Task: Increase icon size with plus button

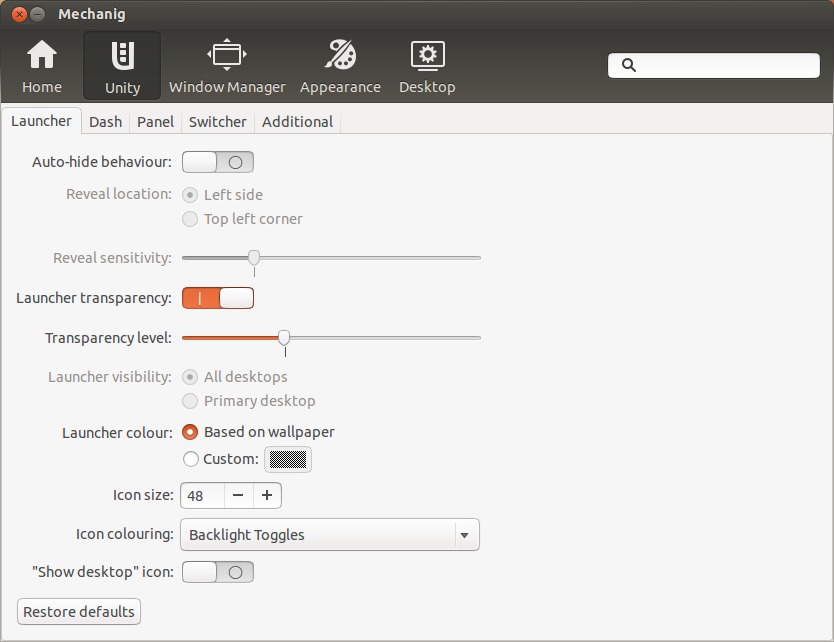Action: tap(267, 496)
